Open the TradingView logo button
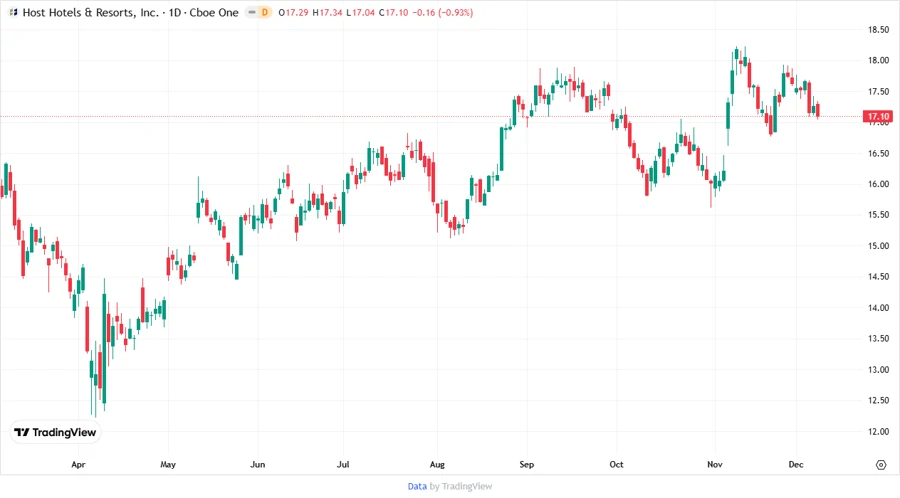Viewport: 900px width, 498px height. (x=55, y=432)
